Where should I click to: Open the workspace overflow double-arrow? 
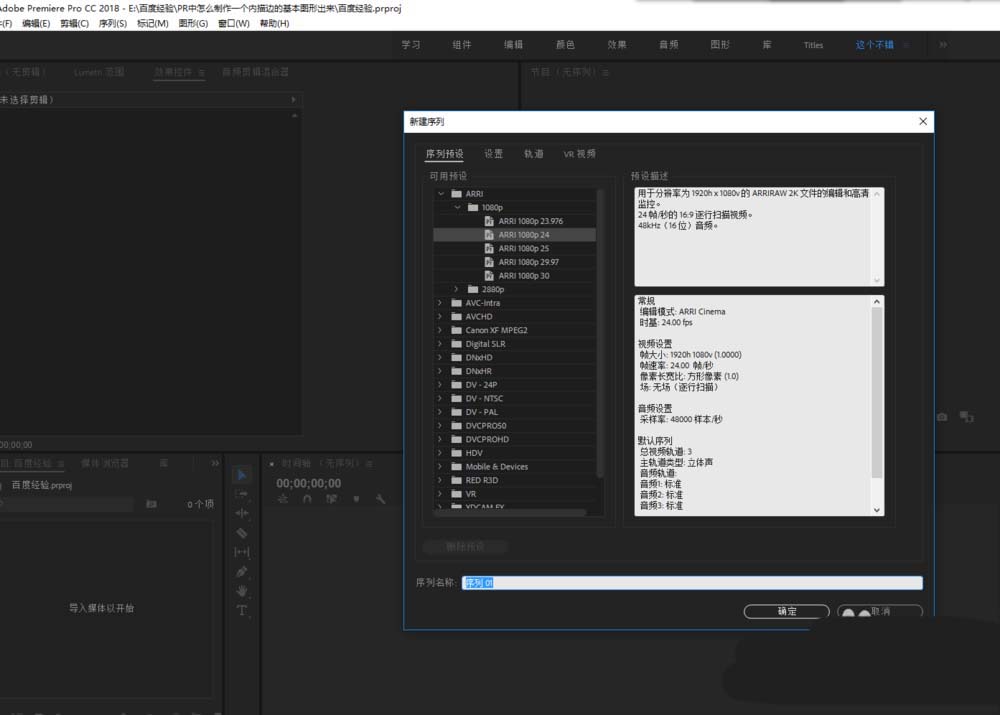(x=943, y=45)
